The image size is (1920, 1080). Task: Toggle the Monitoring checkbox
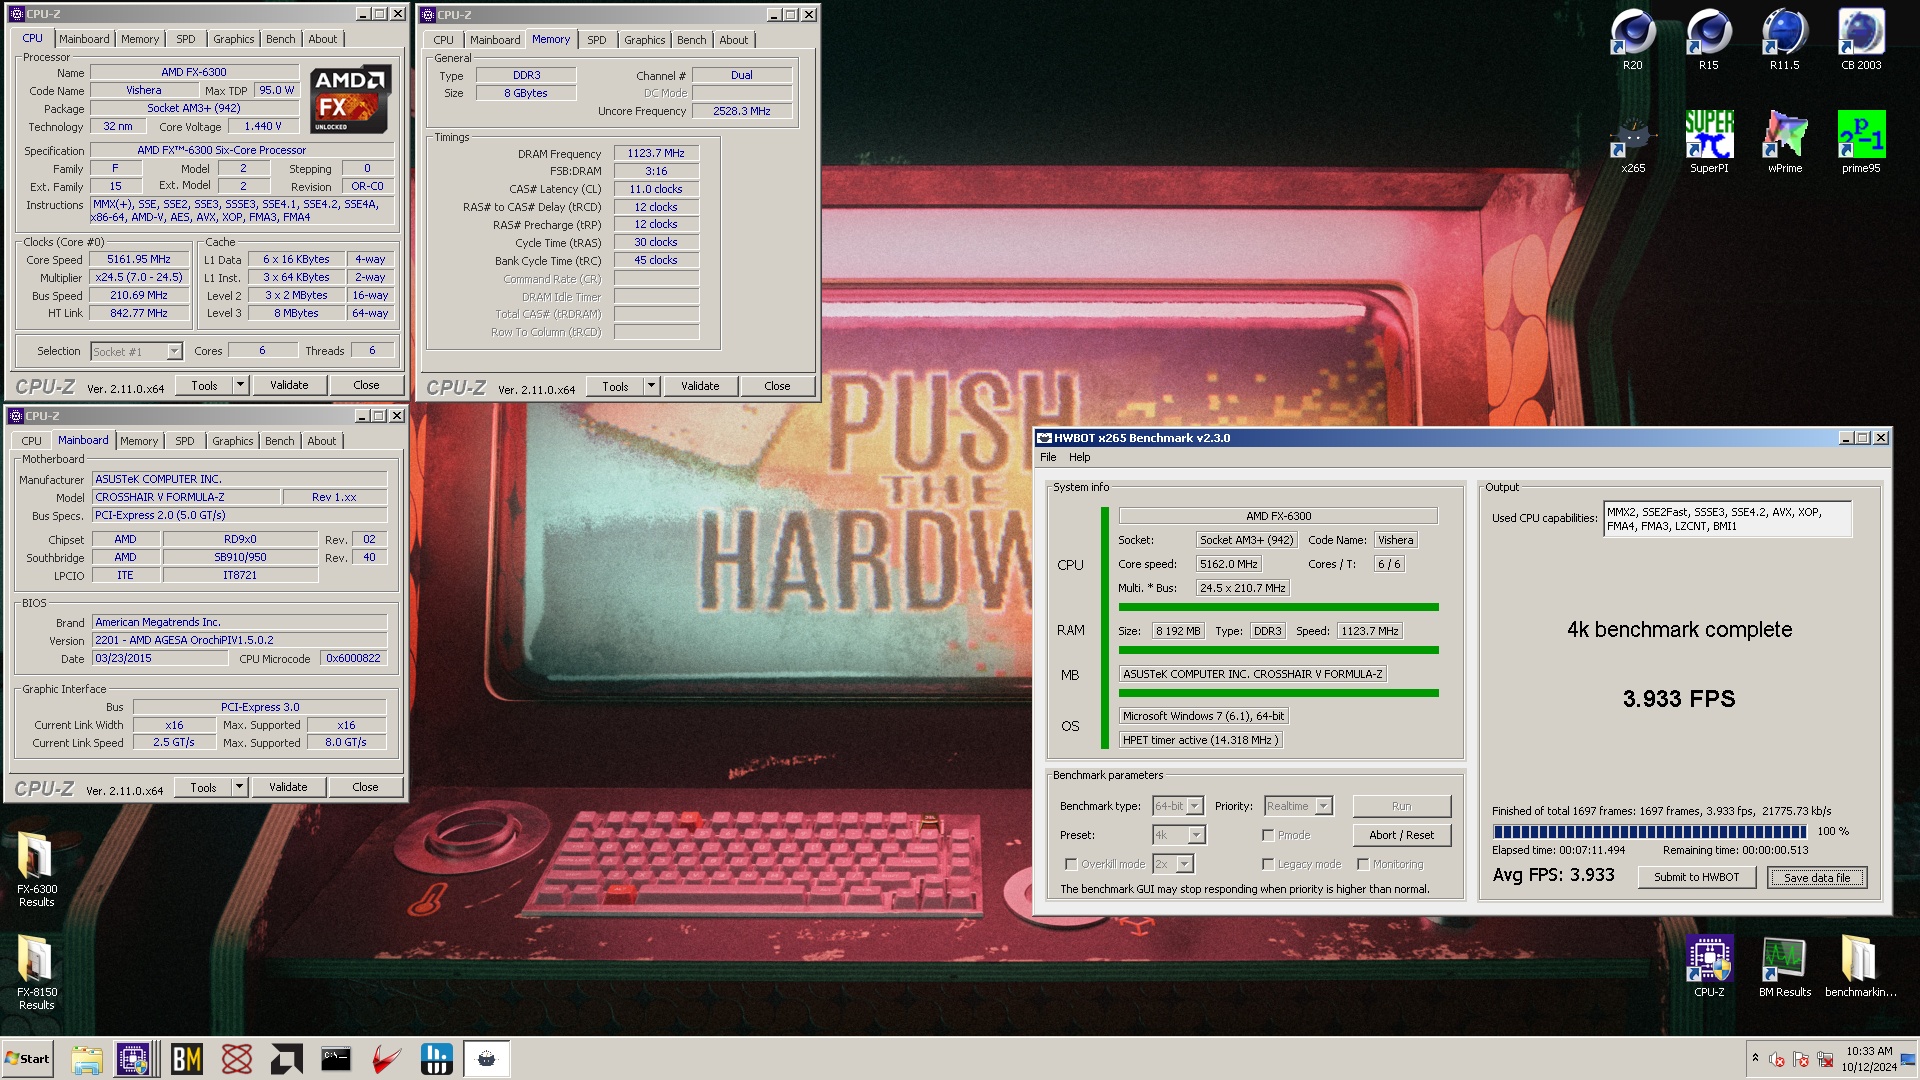(x=1363, y=864)
